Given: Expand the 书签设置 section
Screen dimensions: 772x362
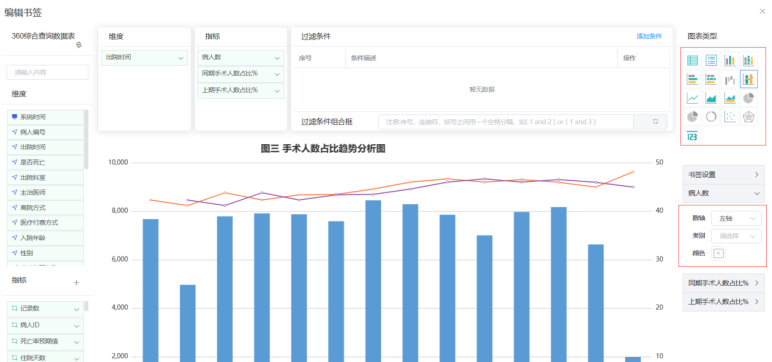Looking at the screenshot, I should coord(723,174).
